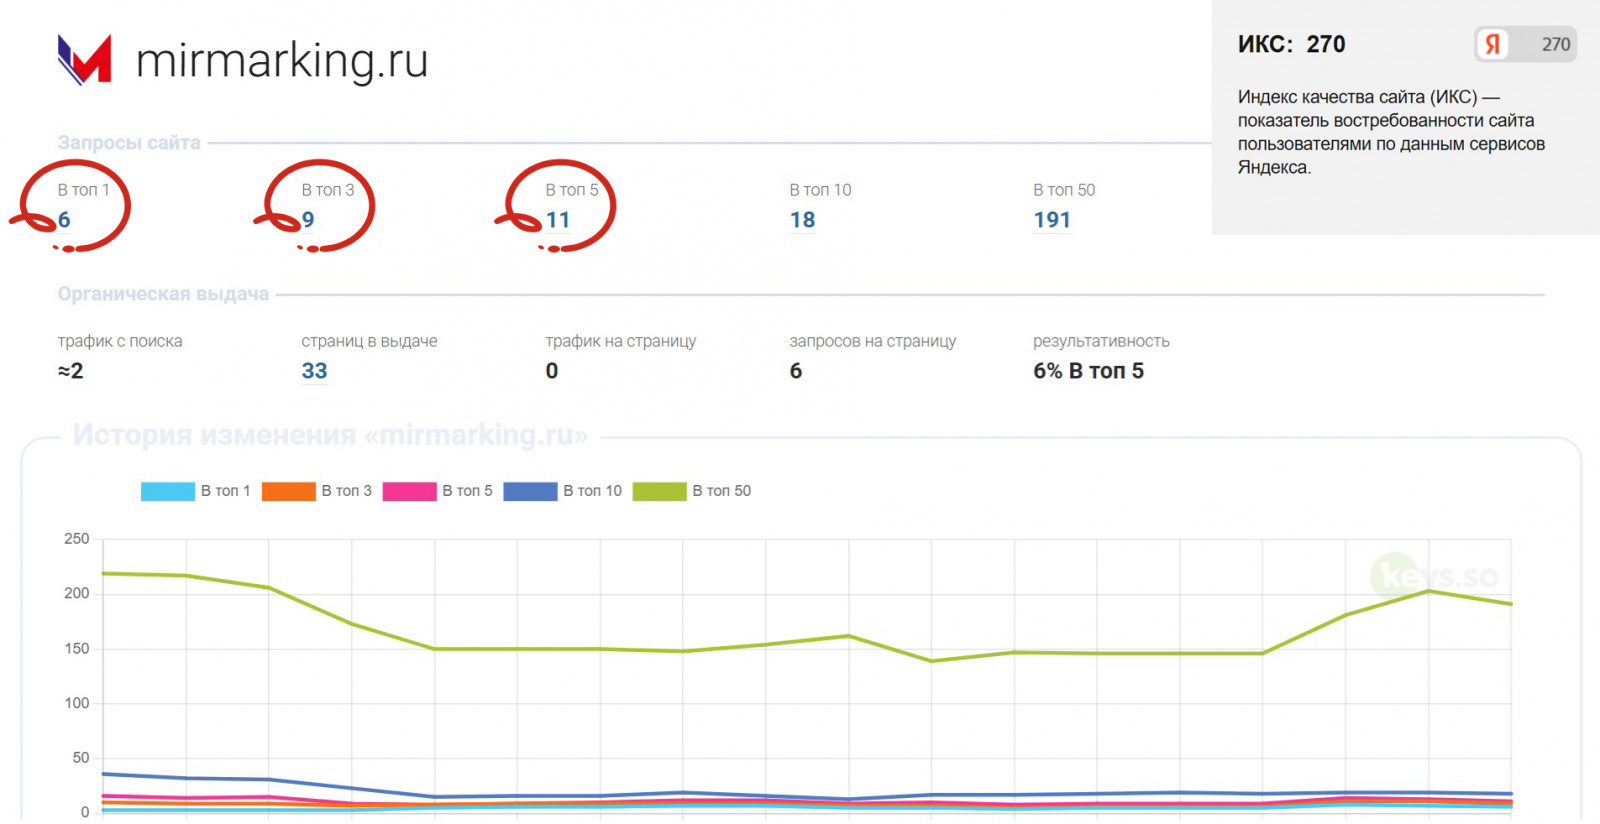Select the ИКС description paragraph
Screen dimensions: 1600x824
click(x=1391, y=132)
